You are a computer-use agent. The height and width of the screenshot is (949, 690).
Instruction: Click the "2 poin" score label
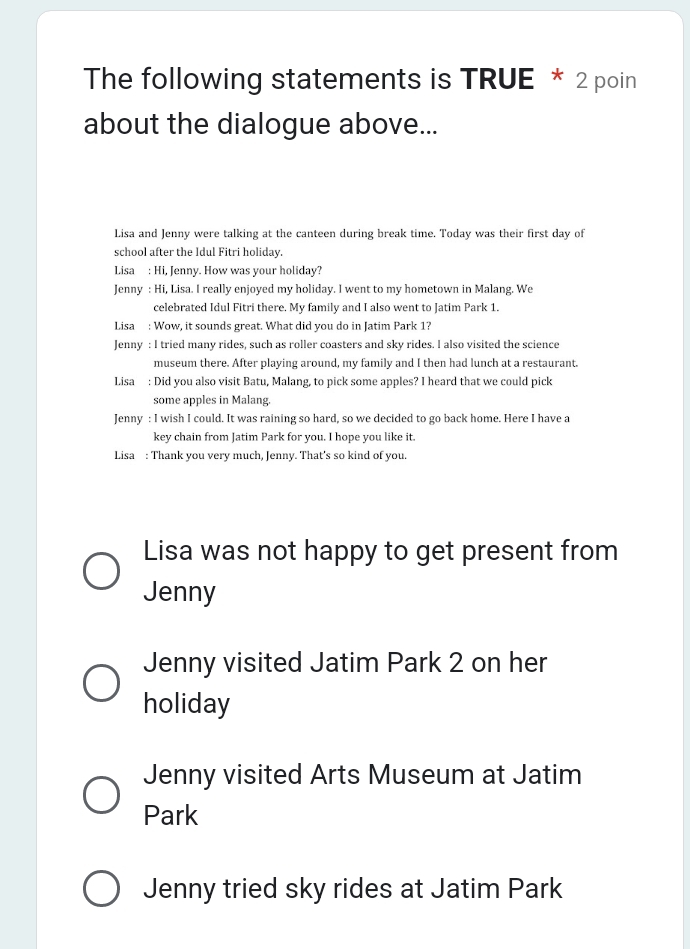(x=606, y=80)
